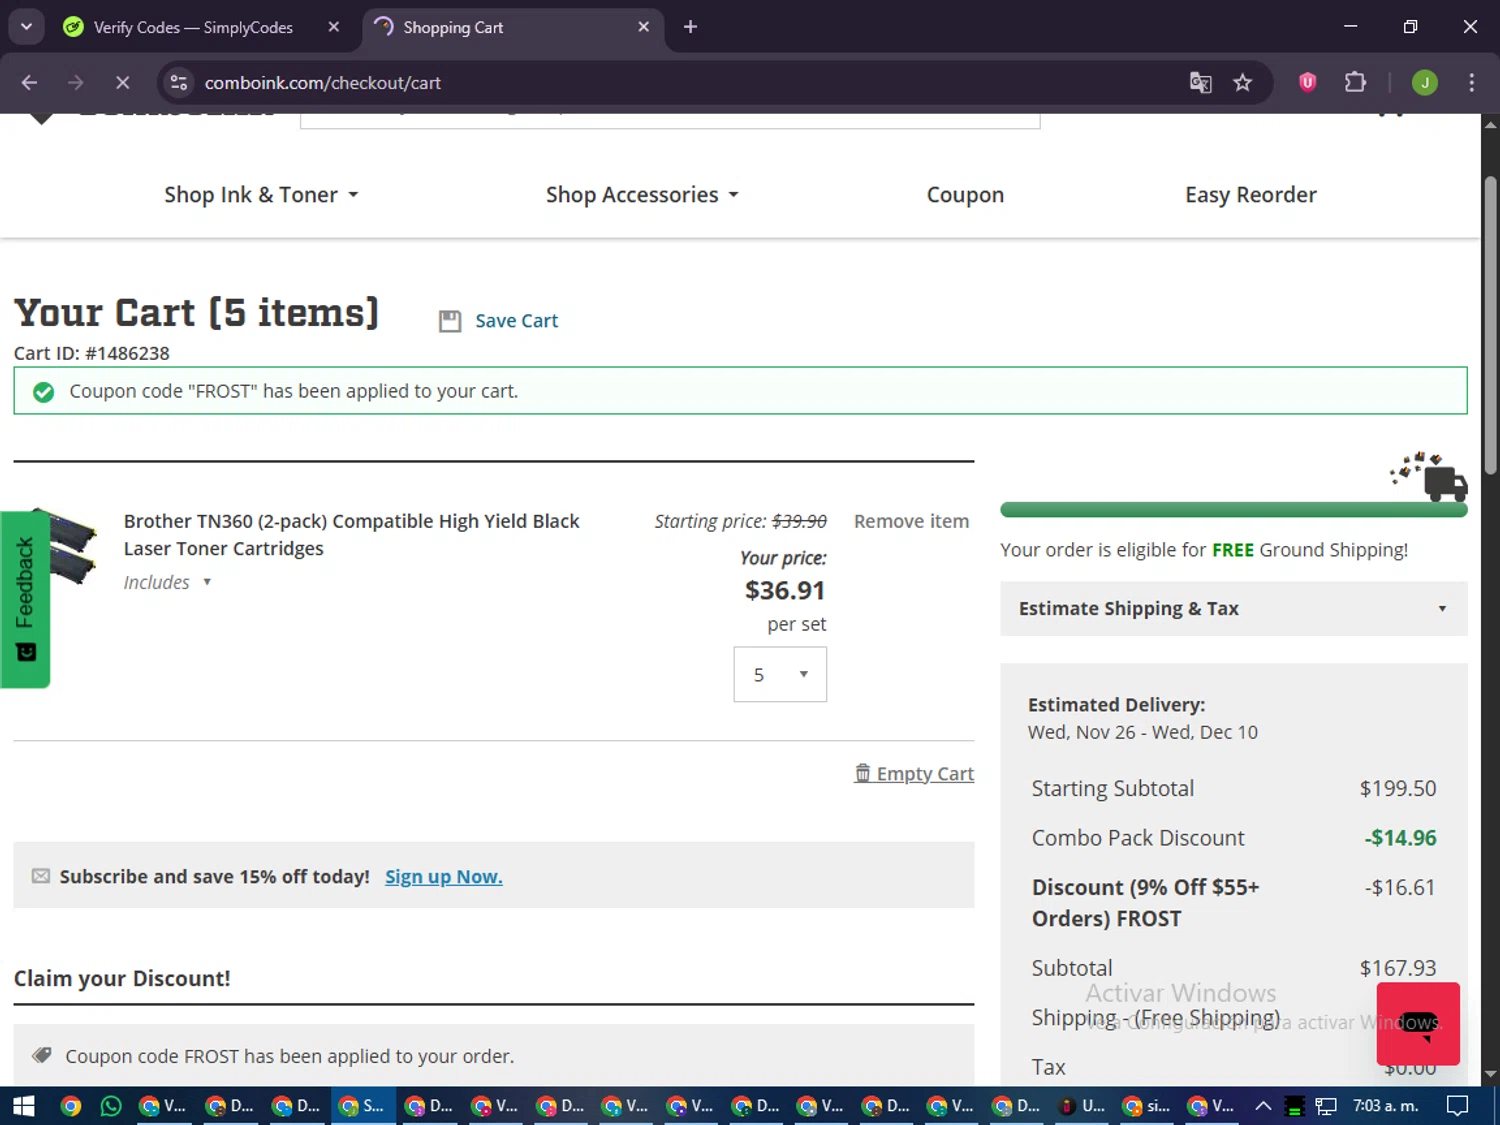Image resolution: width=1500 pixels, height=1125 pixels.
Task: Expand the Shop Ink & Toner menu
Action: pyautogui.click(x=261, y=195)
